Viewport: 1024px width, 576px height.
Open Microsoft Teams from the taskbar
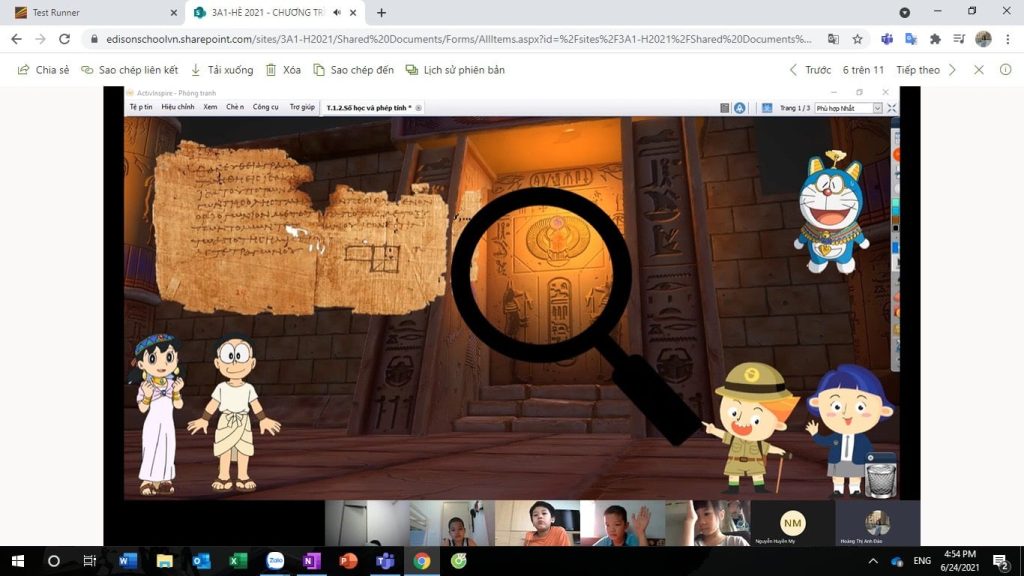[385, 561]
